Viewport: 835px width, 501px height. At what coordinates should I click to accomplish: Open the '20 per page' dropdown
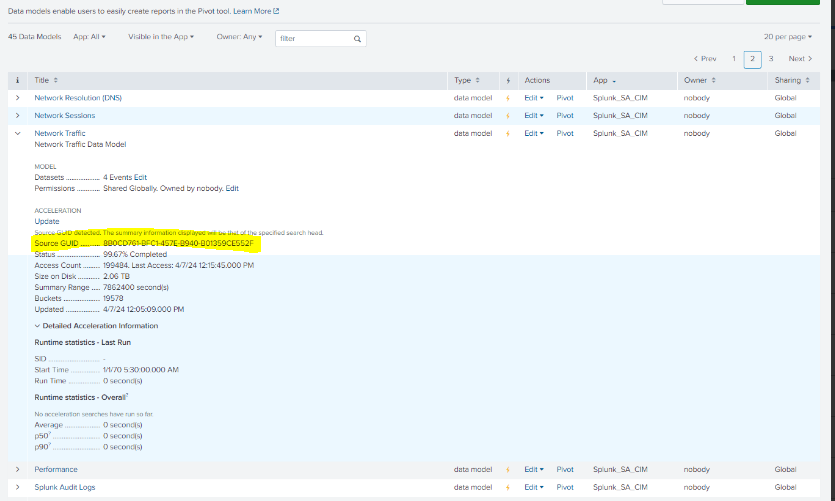coord(787,37)
